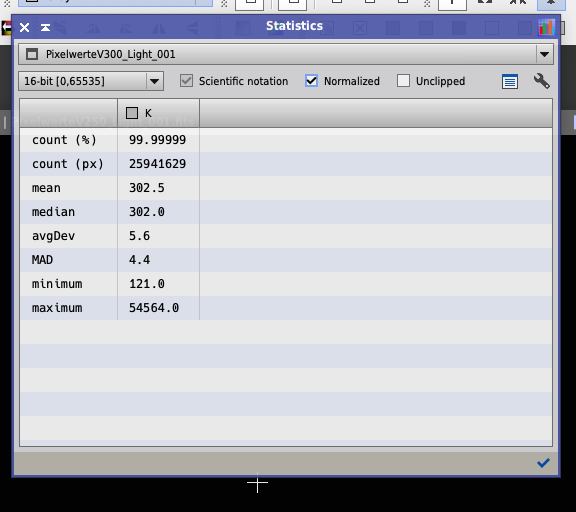Viewport: 576px width, 512px height.
Task: Click the window icon beside PixelwerteV300_Light_001
Action: pyautogui.click(x=32, y=54)
